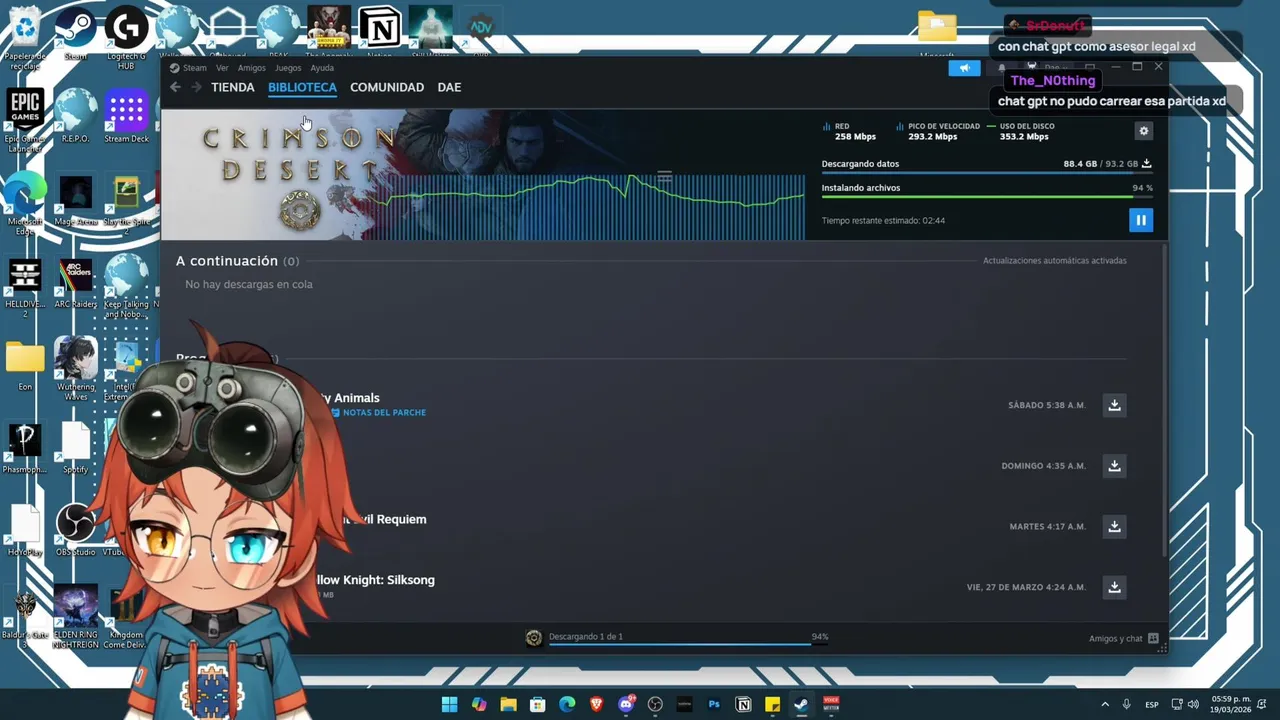Open Stream Deck desktop shortcut
Screen dimensions: 1280x720
point(126,115)
